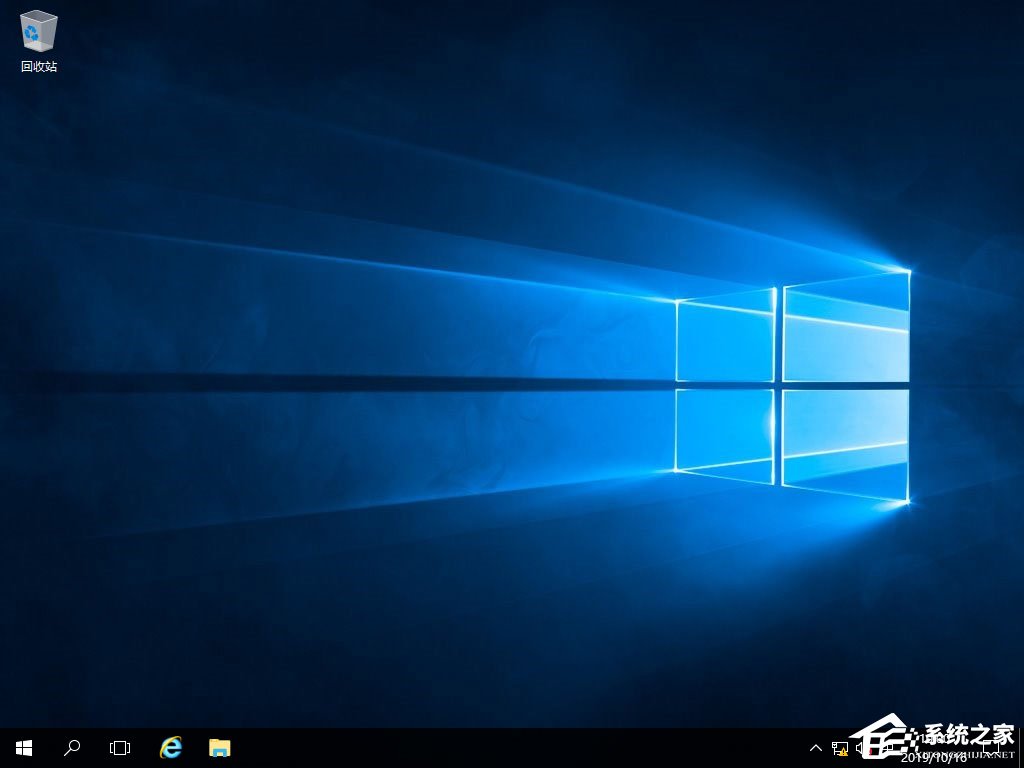Open File Explorer from the taskbar
Image resolution: width=1024 pixels, height=768 pixels.
[218, 747]
